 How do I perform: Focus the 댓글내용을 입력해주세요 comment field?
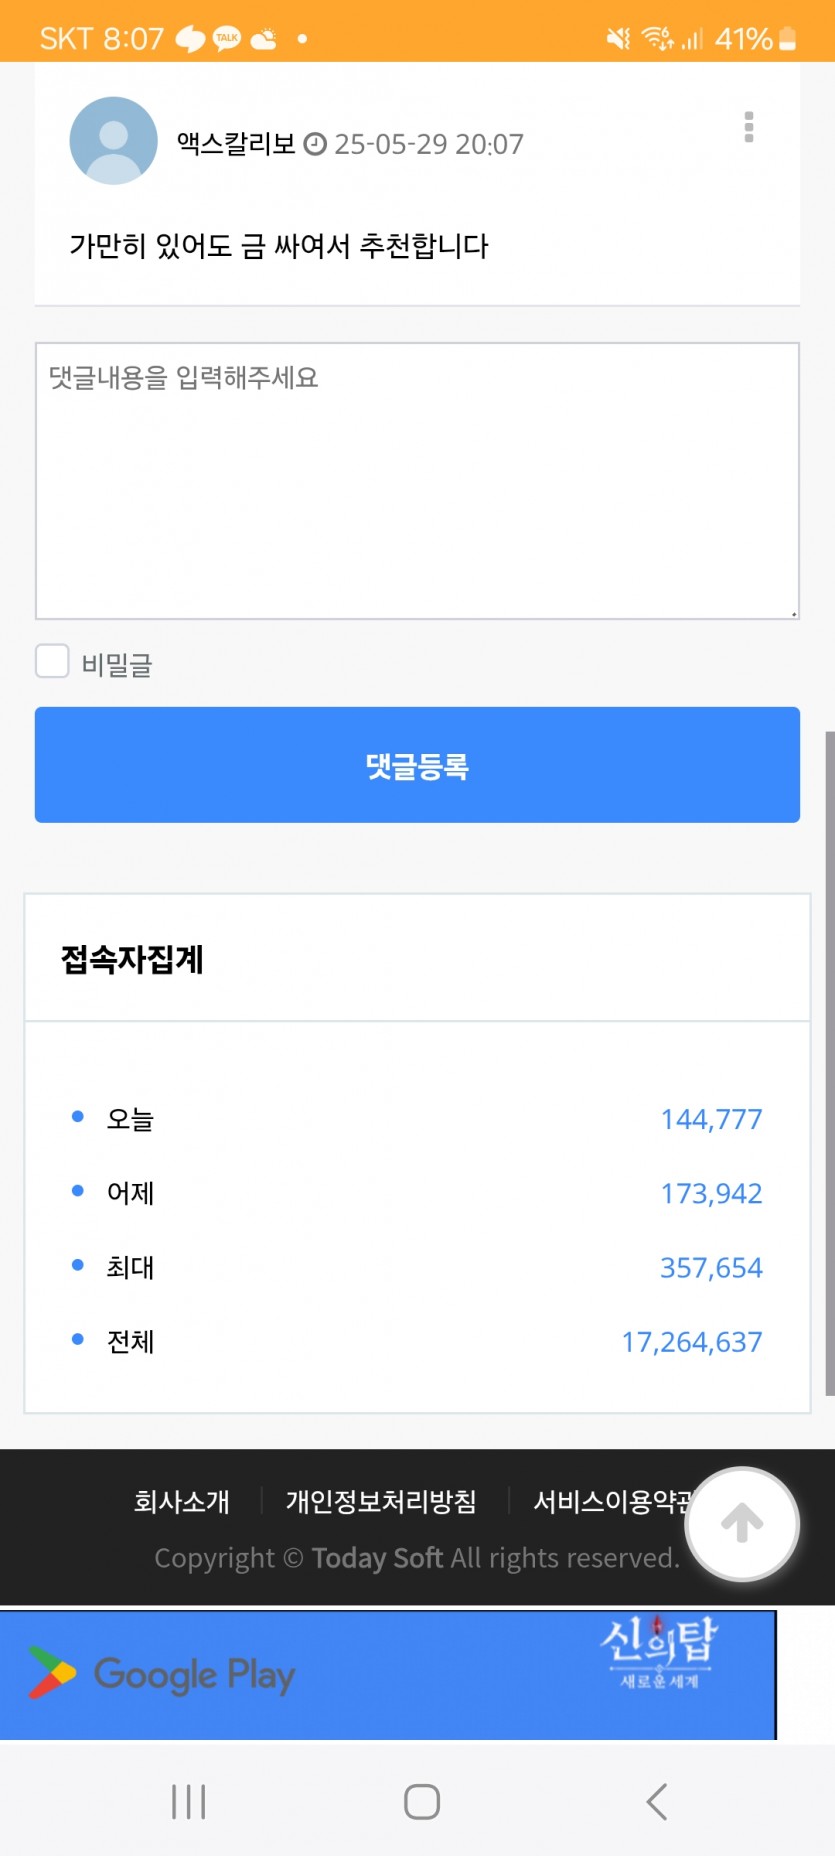pos(417,481)
